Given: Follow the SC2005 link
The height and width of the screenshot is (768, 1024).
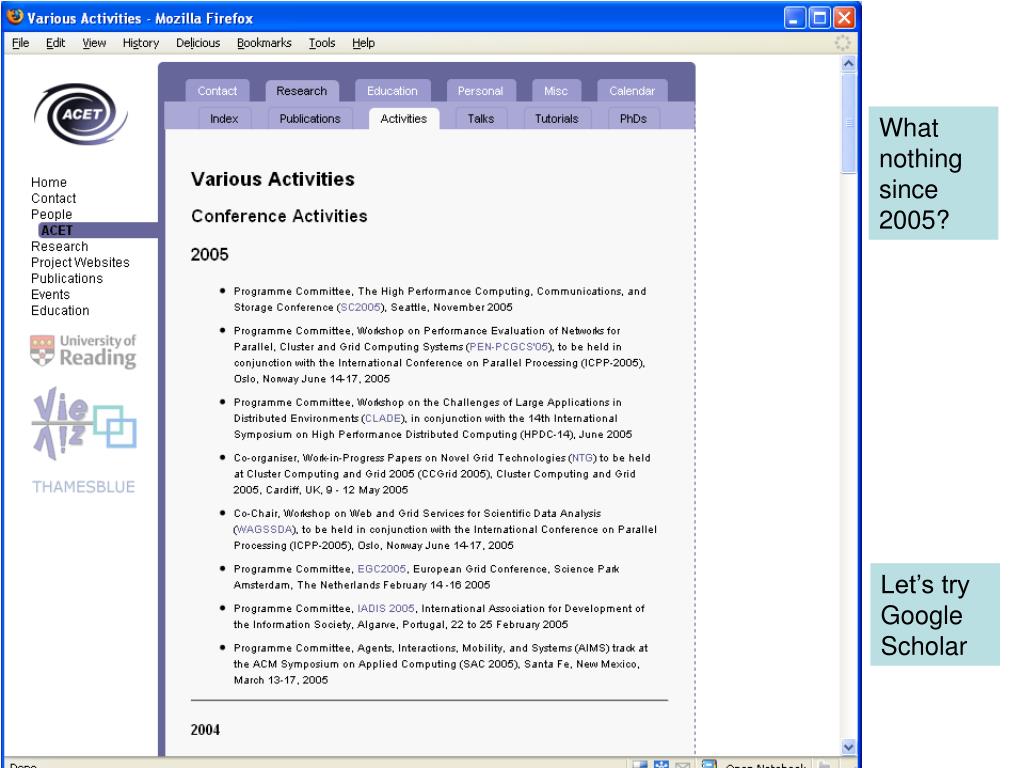Looking at the screenshot, I should [360, 307].
